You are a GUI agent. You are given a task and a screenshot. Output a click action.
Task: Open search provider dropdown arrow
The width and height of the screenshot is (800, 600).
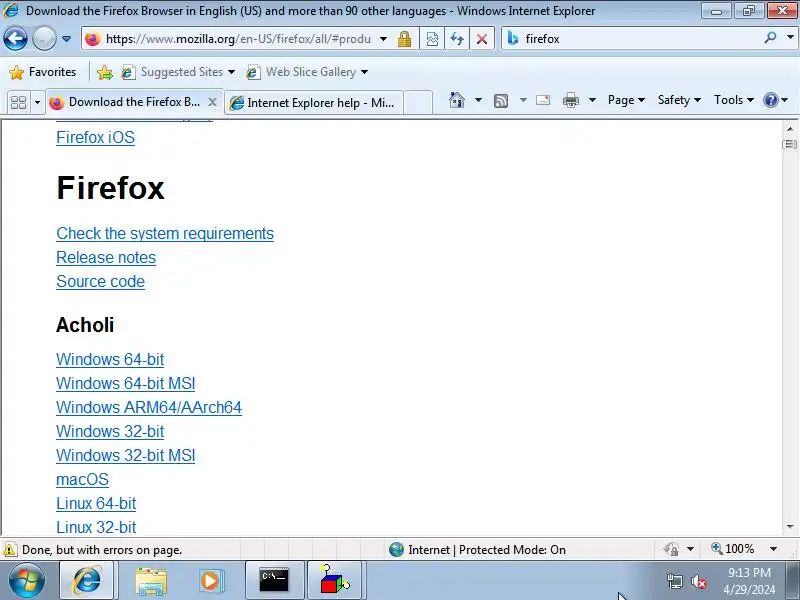[790, 38]
